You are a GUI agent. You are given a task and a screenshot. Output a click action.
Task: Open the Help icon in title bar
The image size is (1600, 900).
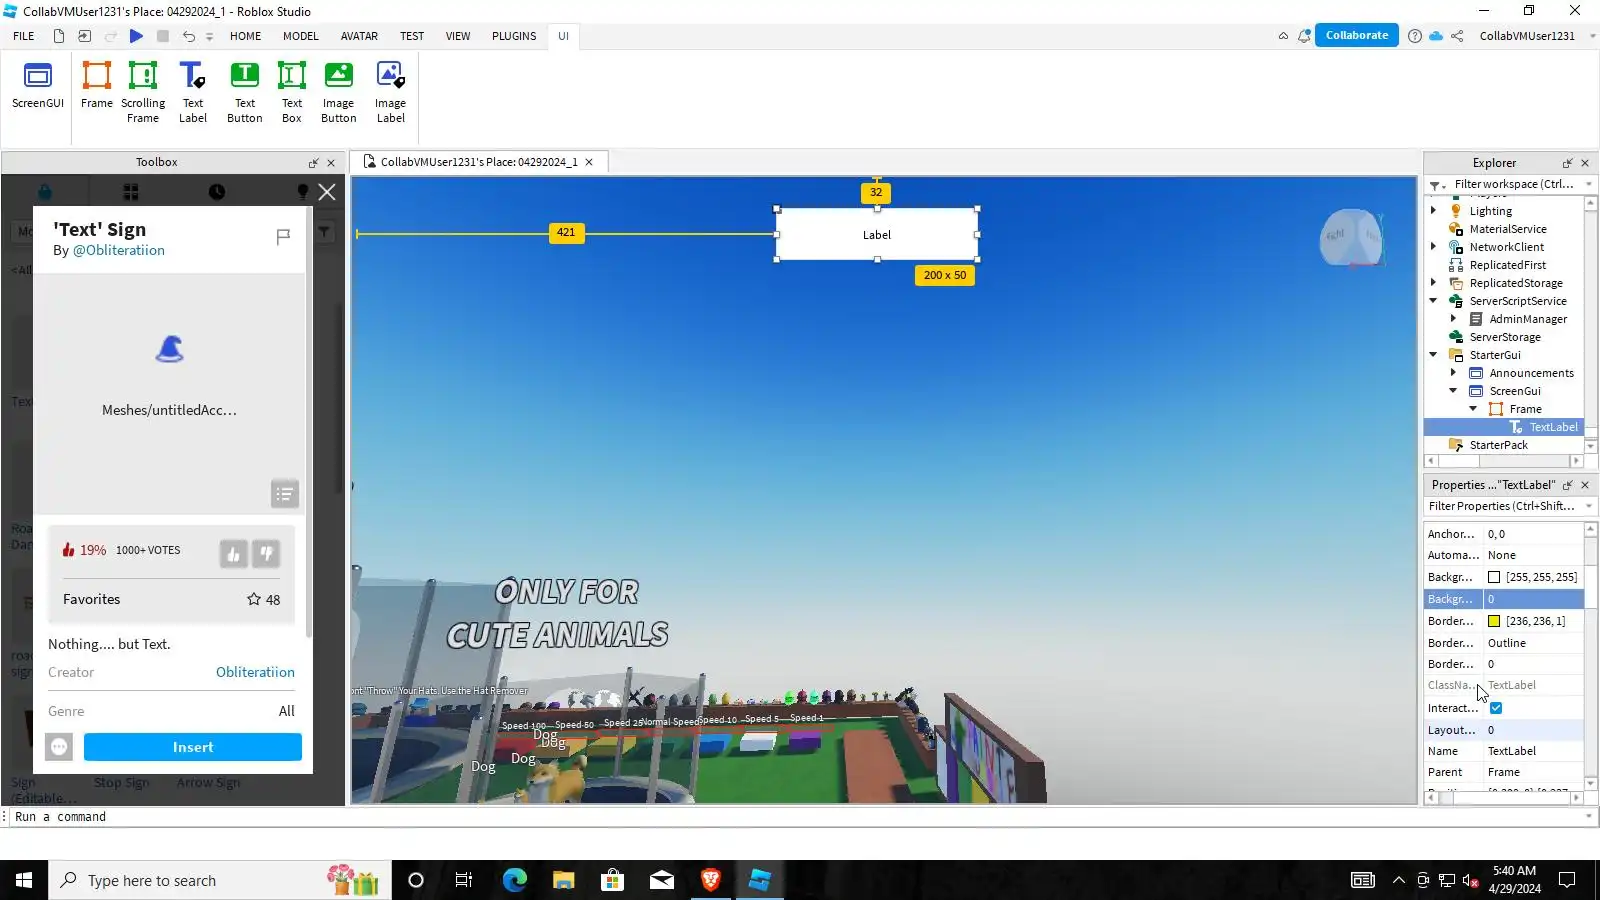tap(1415, 36)
